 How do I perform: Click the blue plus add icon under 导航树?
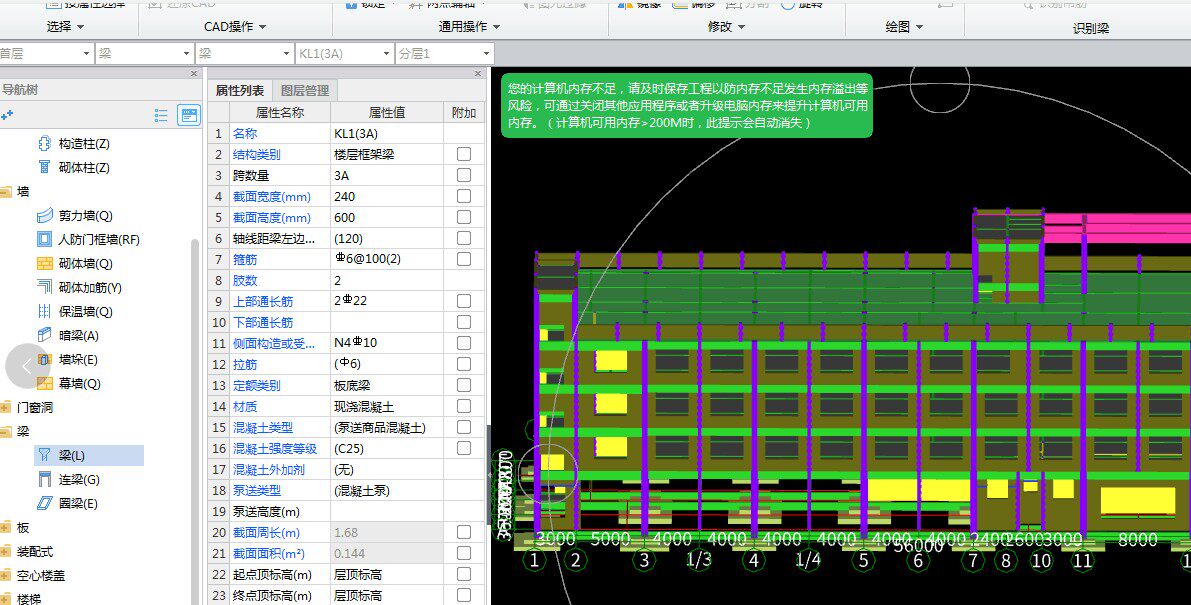coord(7,115)
